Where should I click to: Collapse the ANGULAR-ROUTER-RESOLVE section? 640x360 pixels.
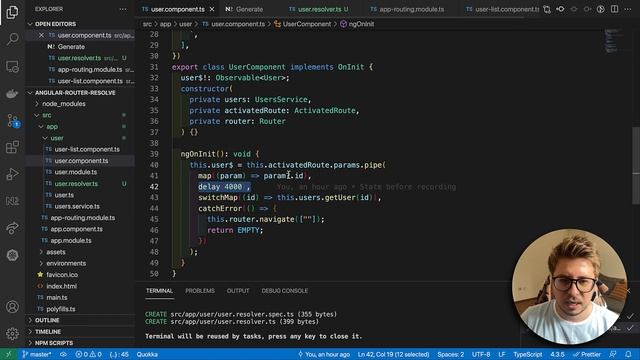coord(80,93)
